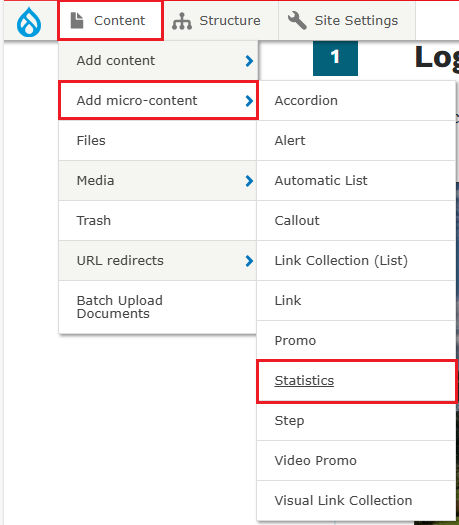Choose Promo micro-content type
This screenshot has height=525, width=459.
pyautogui.click(x=356, y=341)
